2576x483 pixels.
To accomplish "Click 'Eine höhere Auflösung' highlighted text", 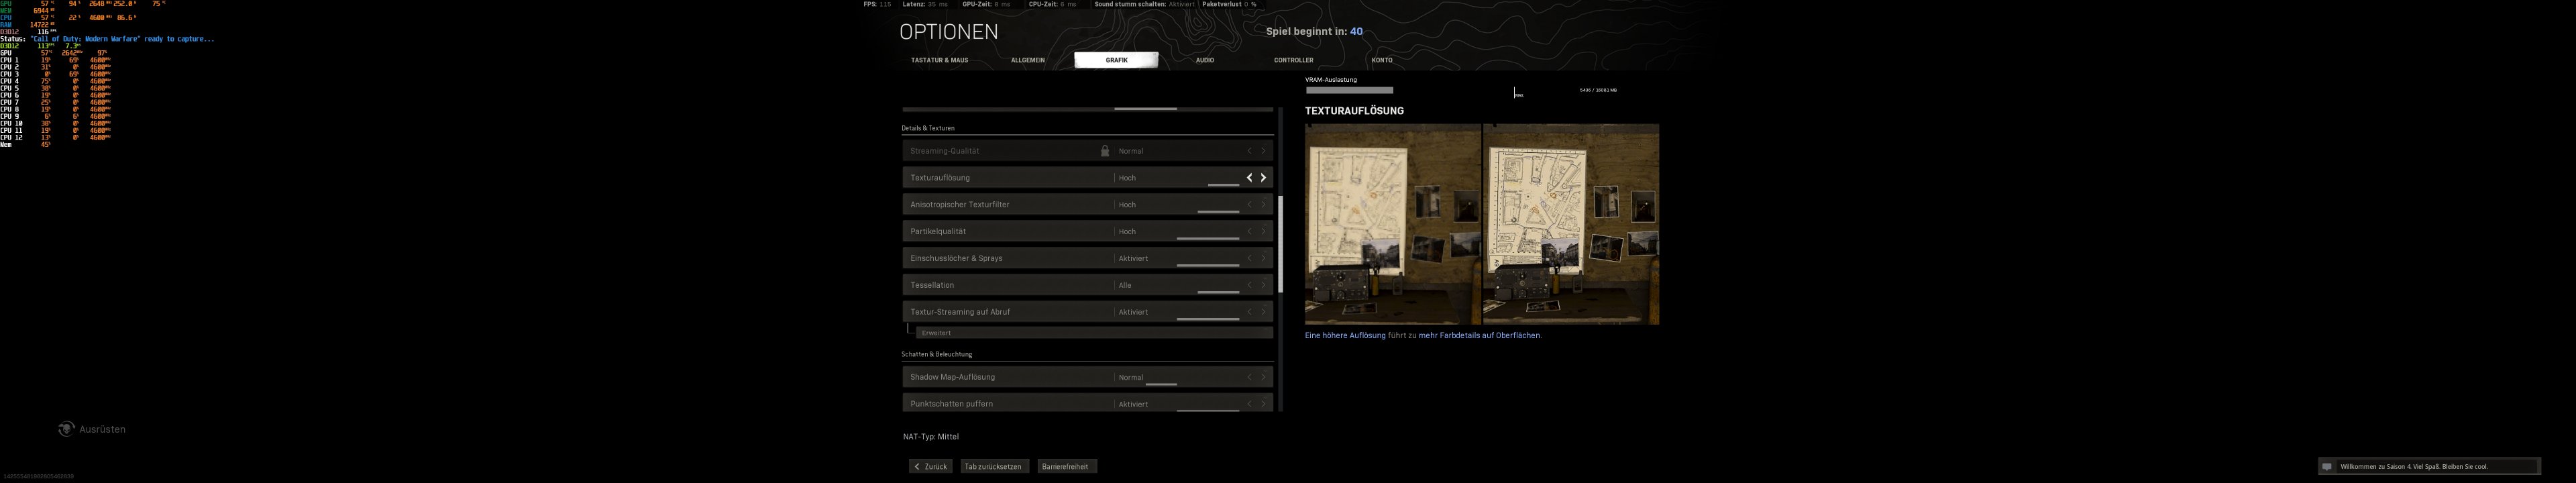I will pos(1345,336).
